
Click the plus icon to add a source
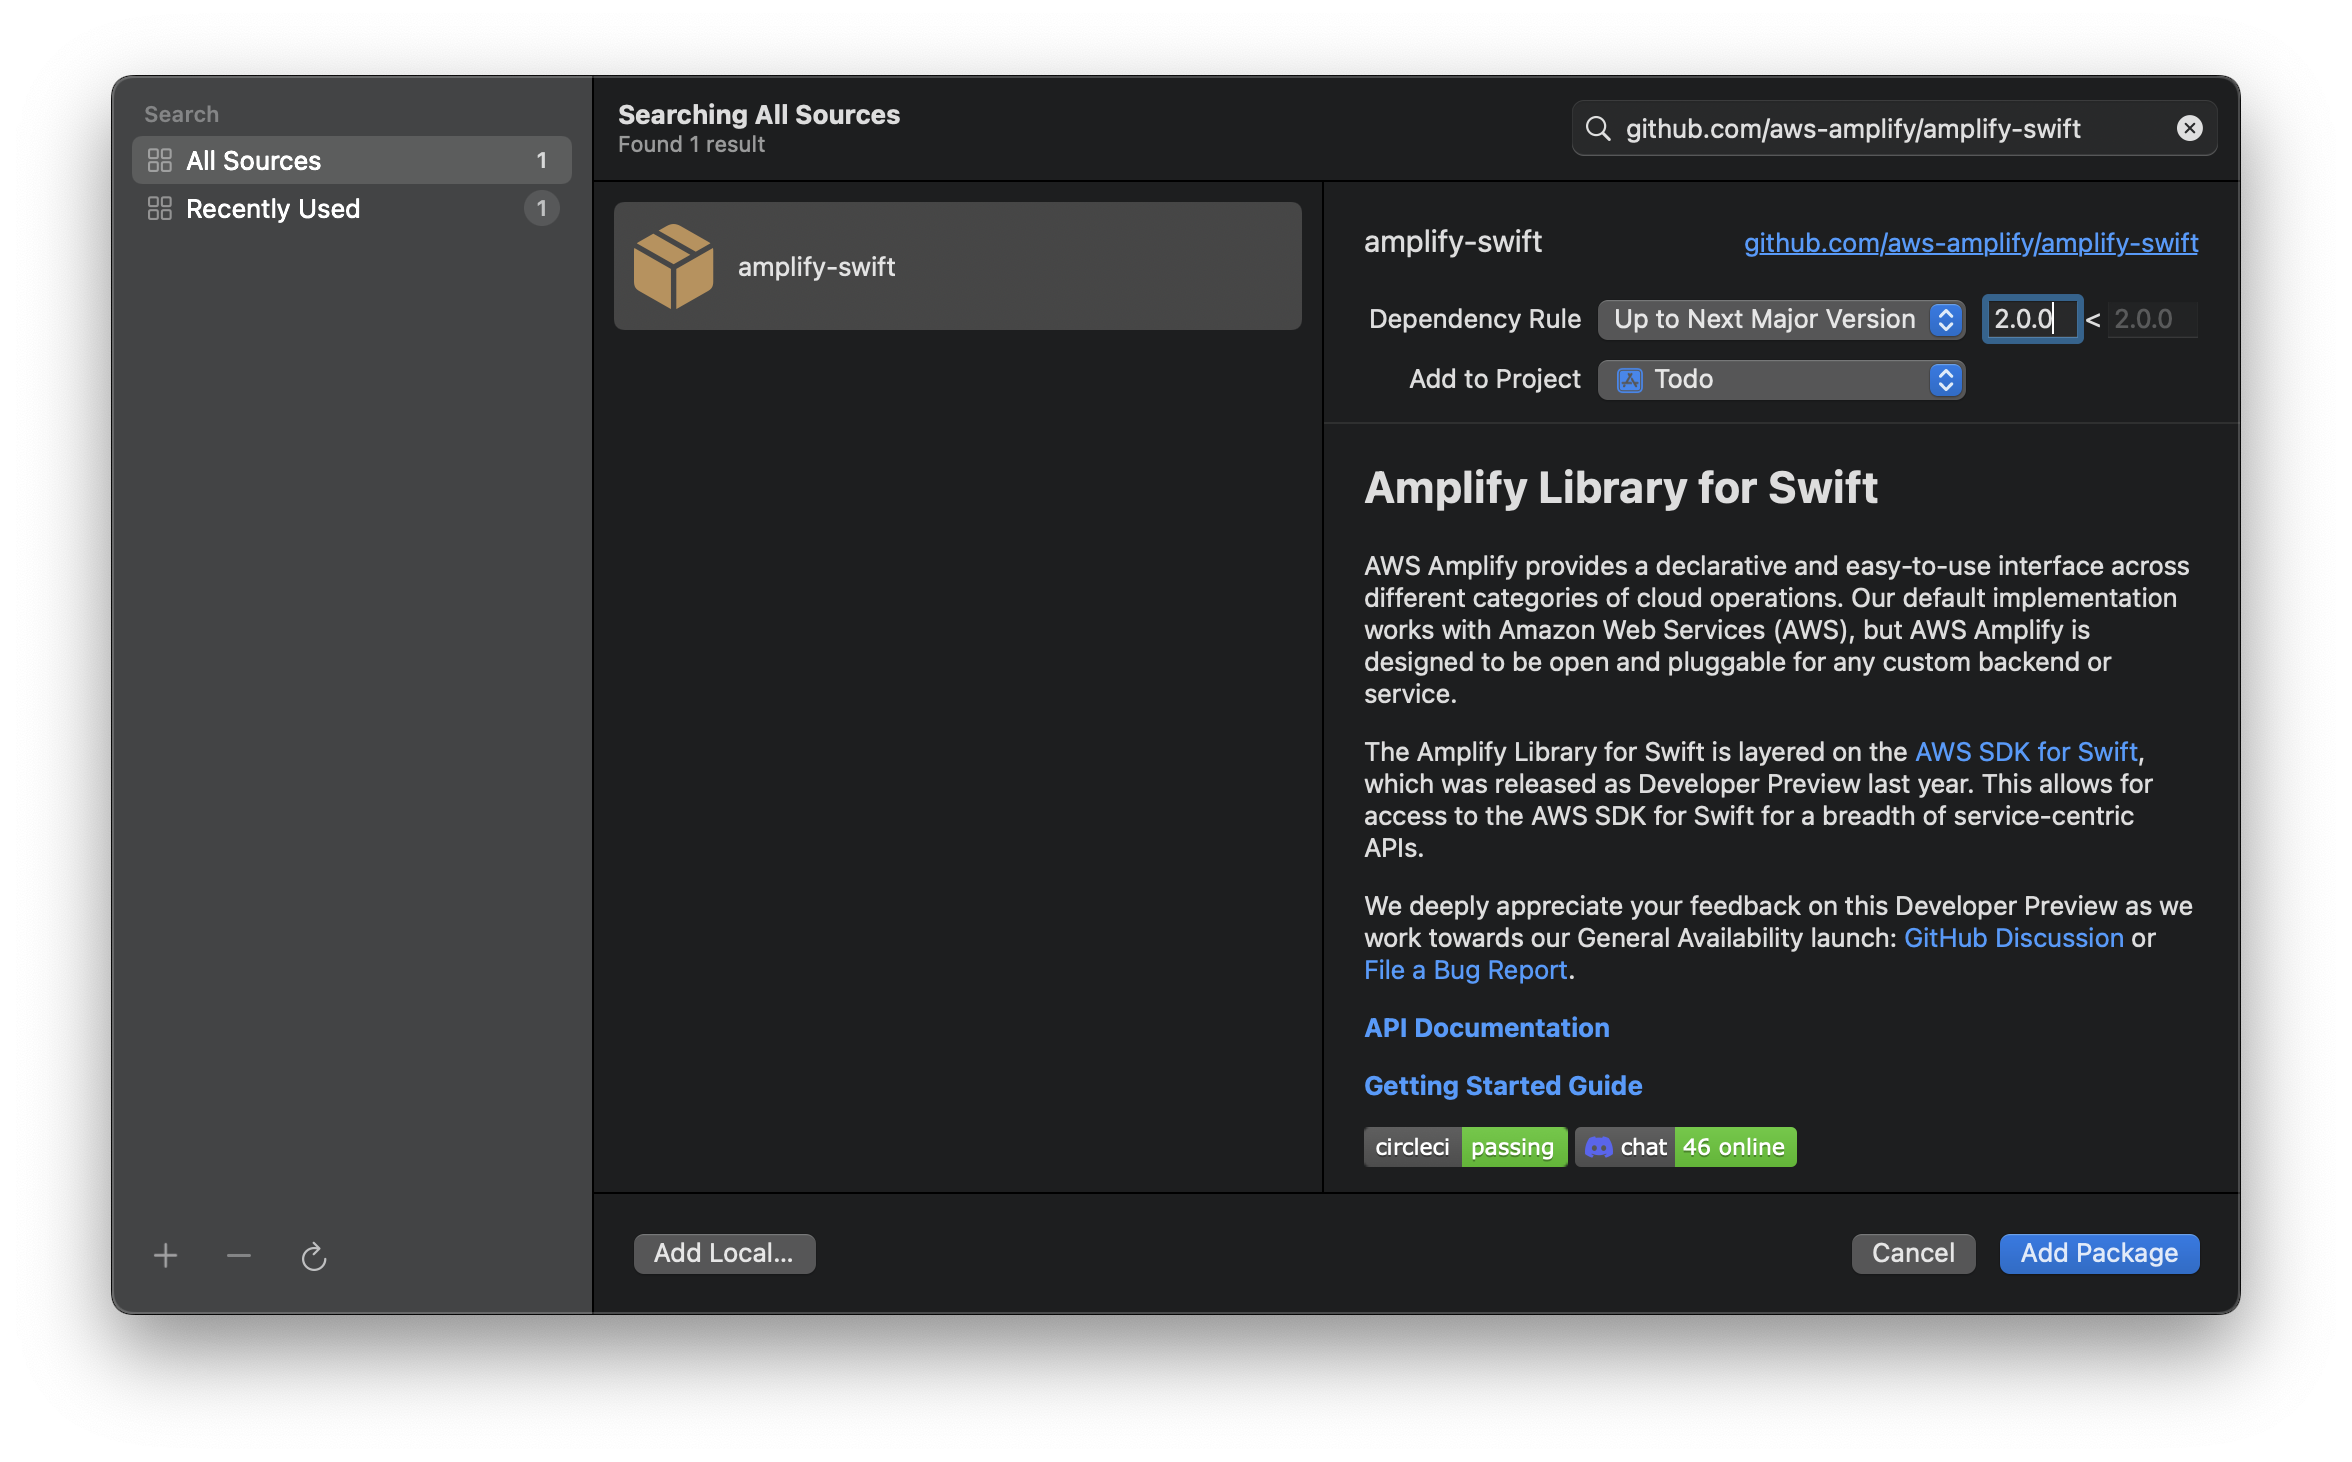(166, 1255)
